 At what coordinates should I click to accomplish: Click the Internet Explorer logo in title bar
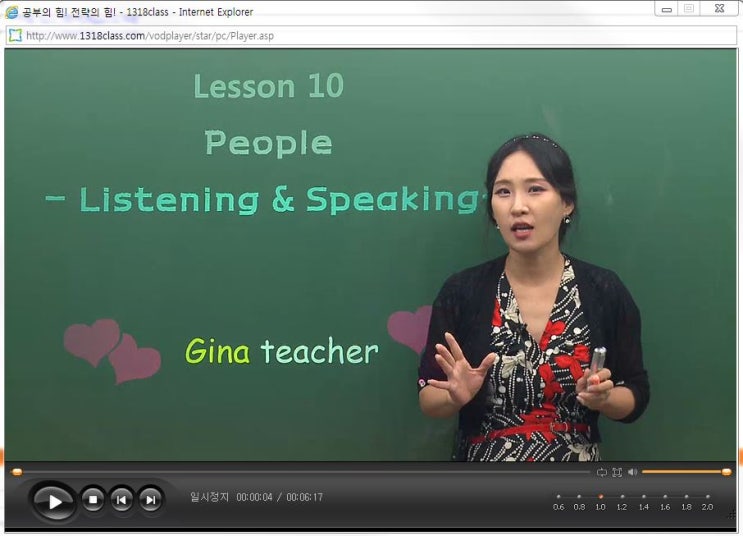[11, 12]
